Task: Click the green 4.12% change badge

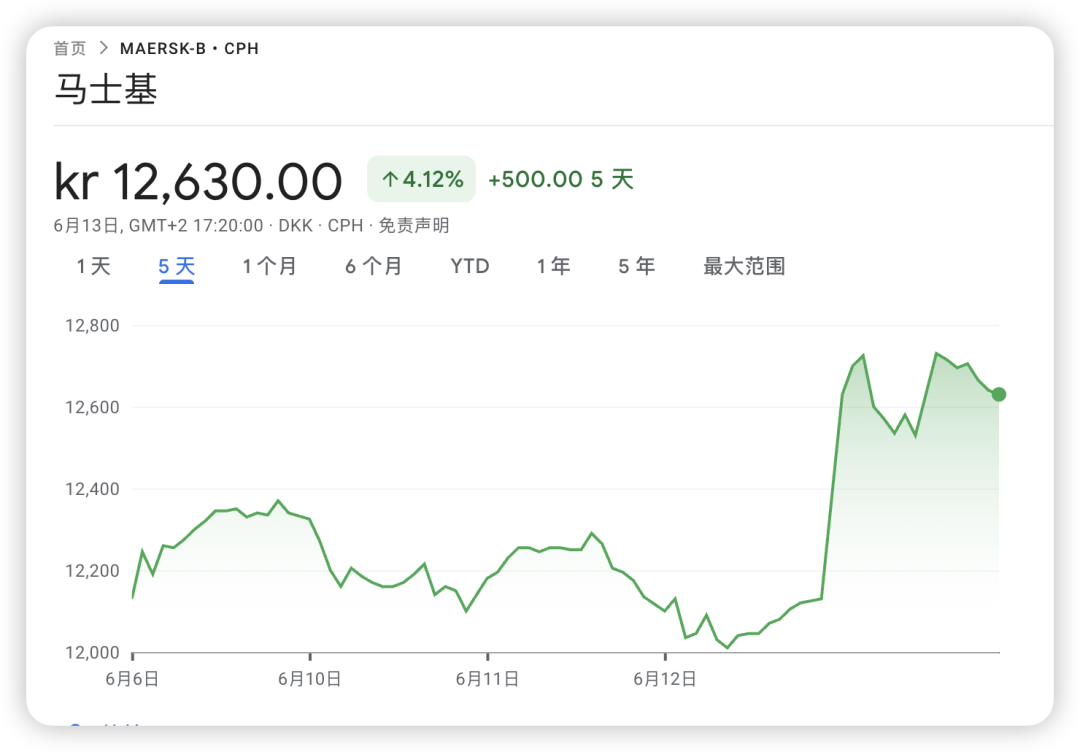Action: point(422,179)
